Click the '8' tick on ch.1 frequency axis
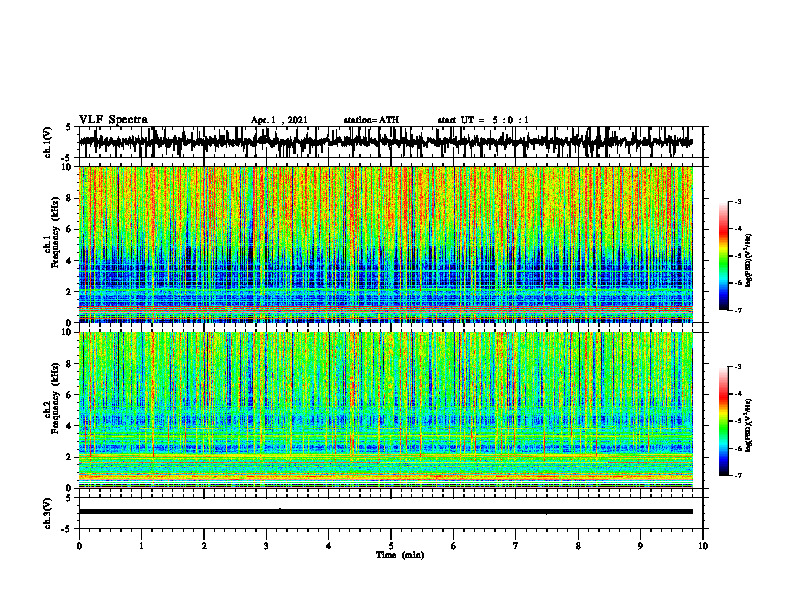792x612 pixels. [x=70, y=198]
